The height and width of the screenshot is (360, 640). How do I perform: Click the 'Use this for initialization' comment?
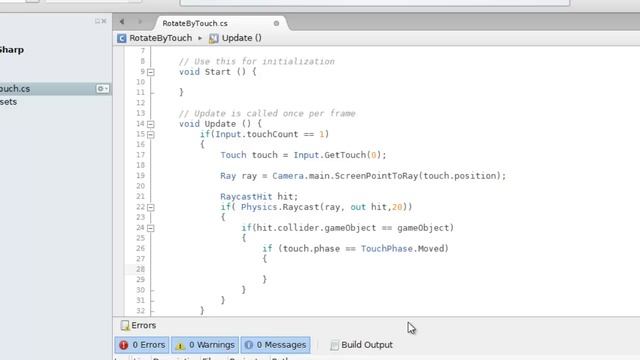[257, 62]
